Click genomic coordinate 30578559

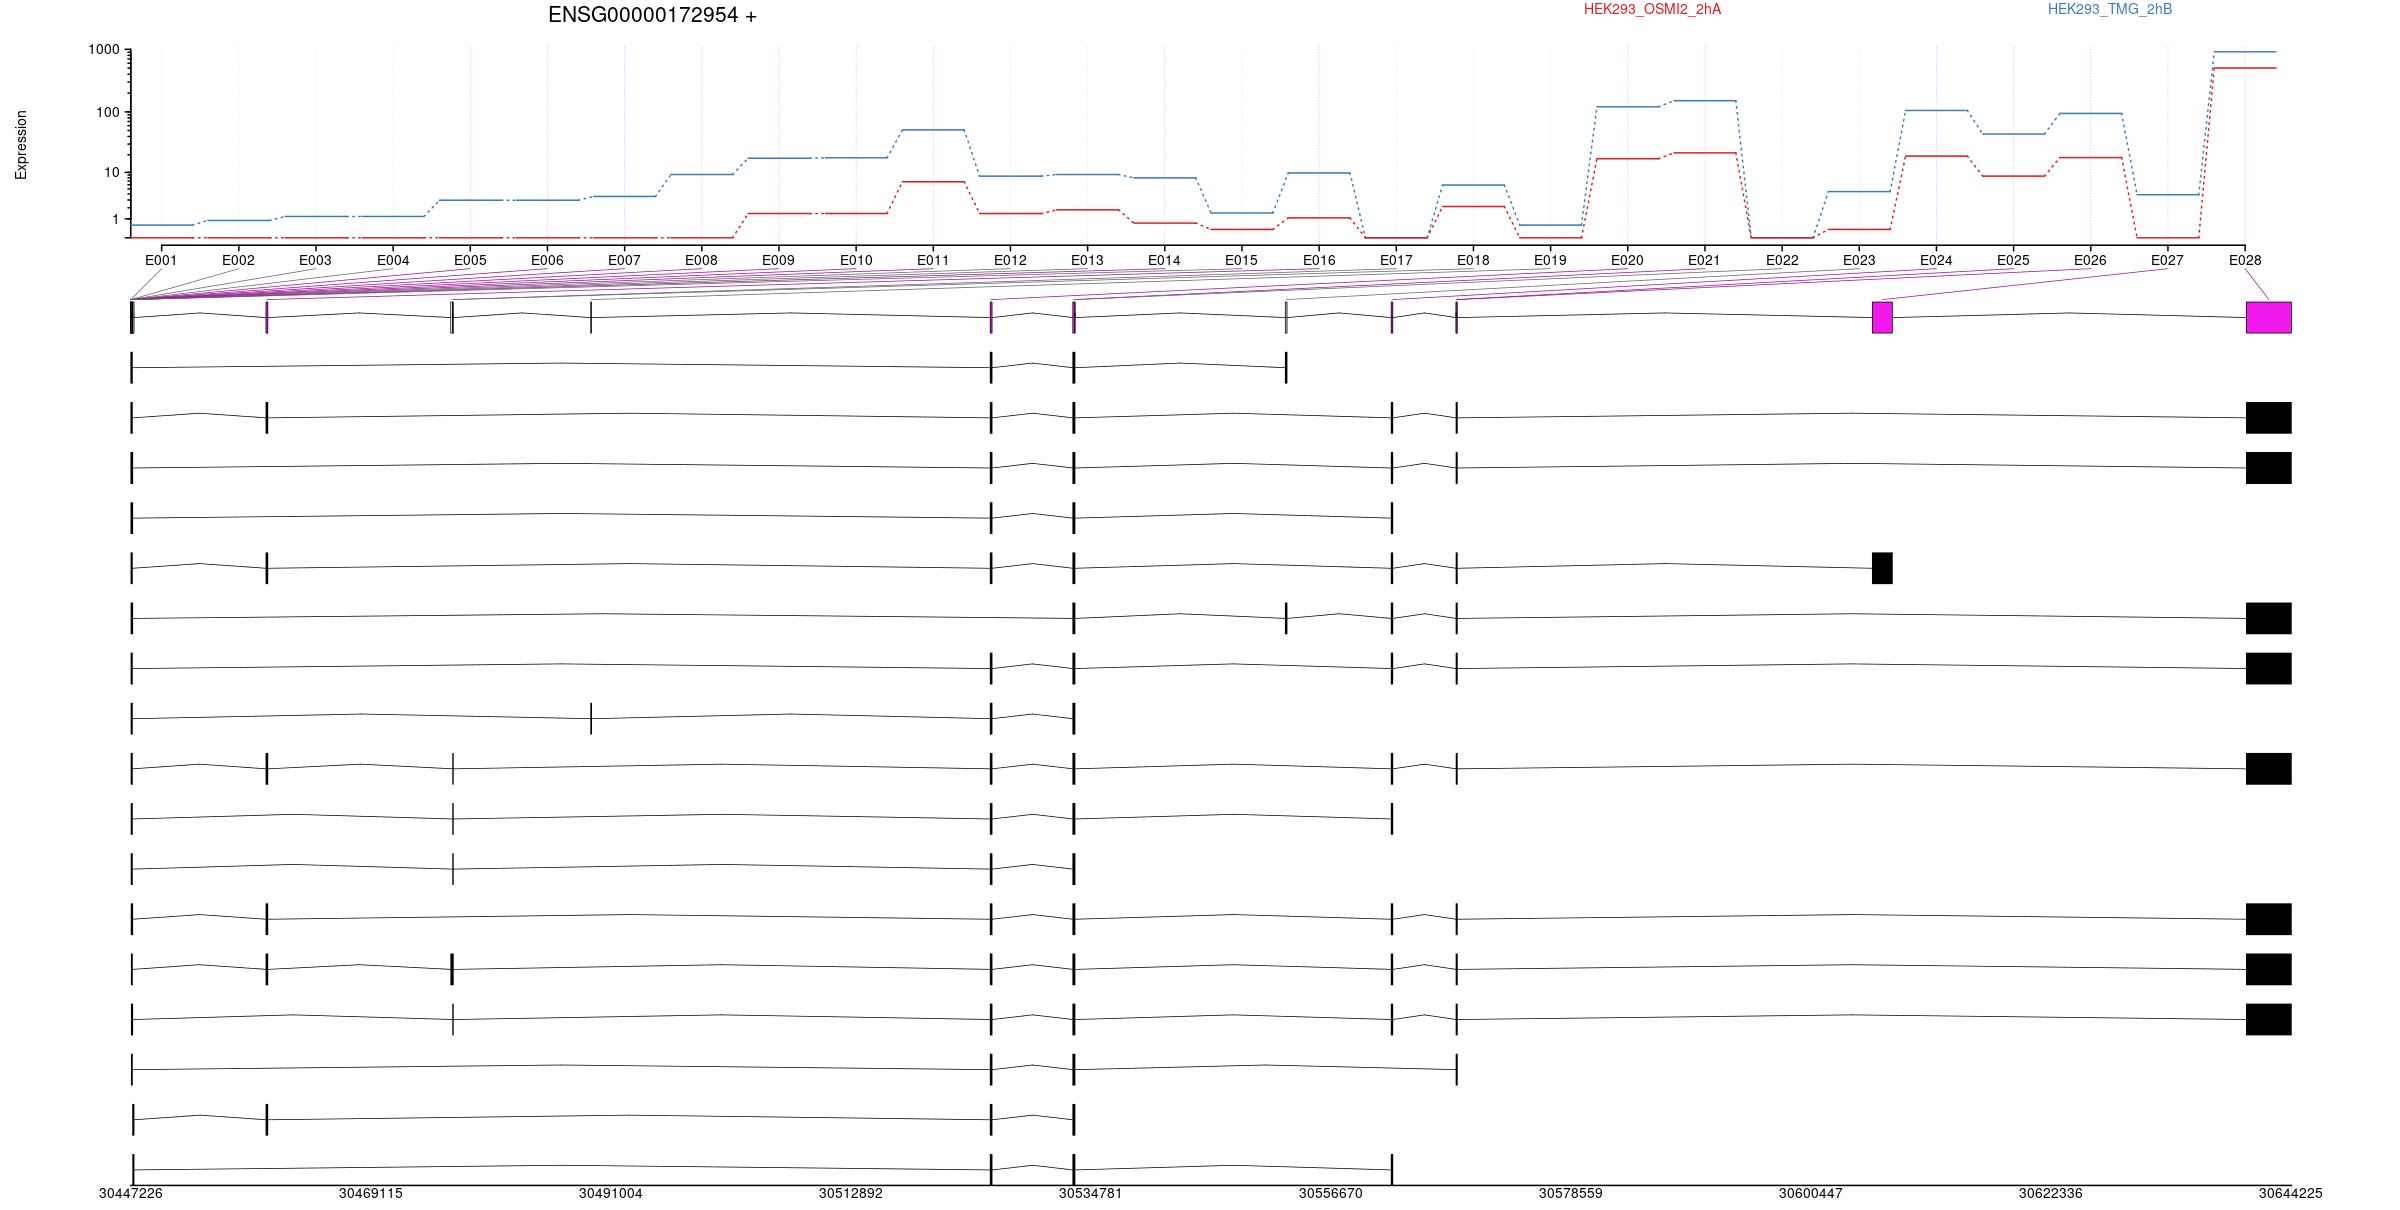1571,1193
